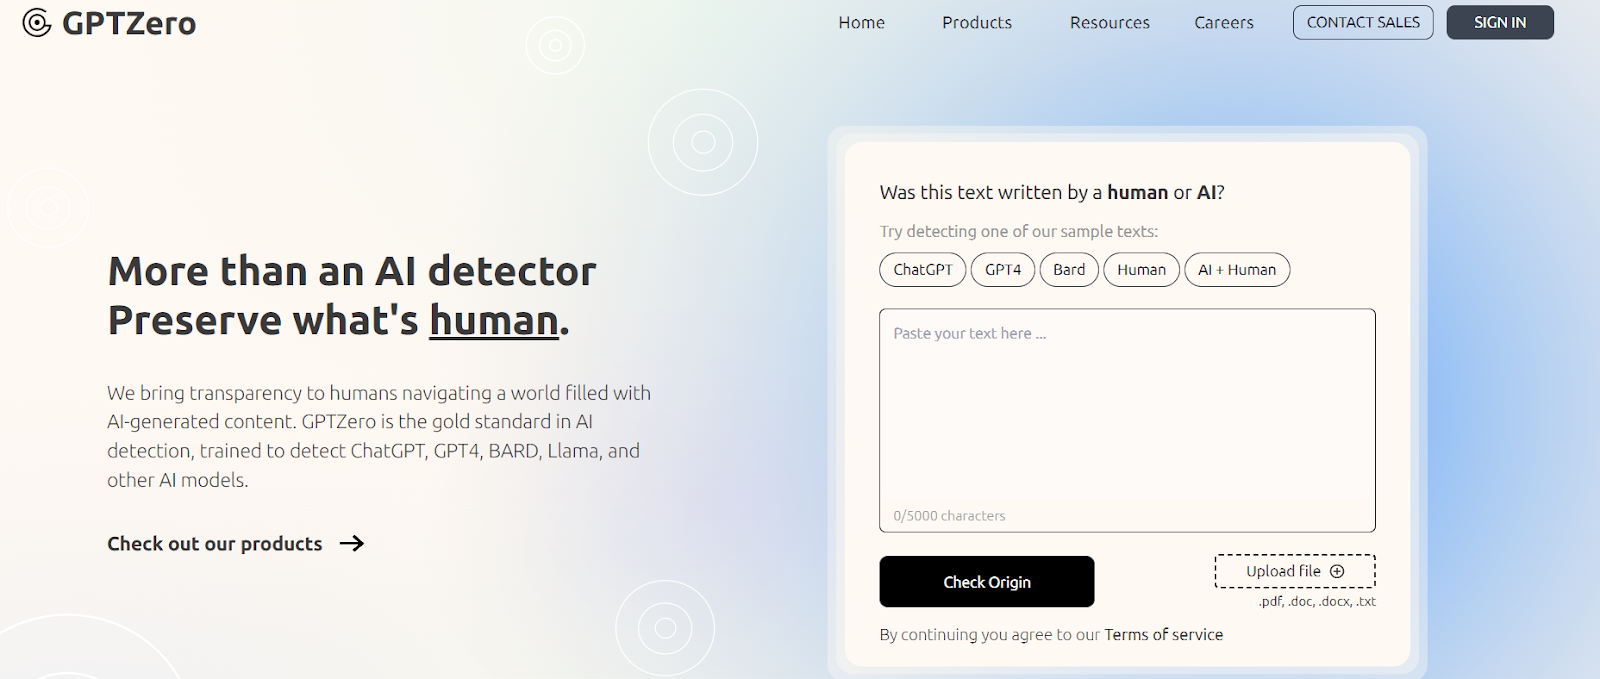Click the arrow next to 'Check out our products'
The height and width of the screenshot is (679, 1600).
(x=352, y=544)
